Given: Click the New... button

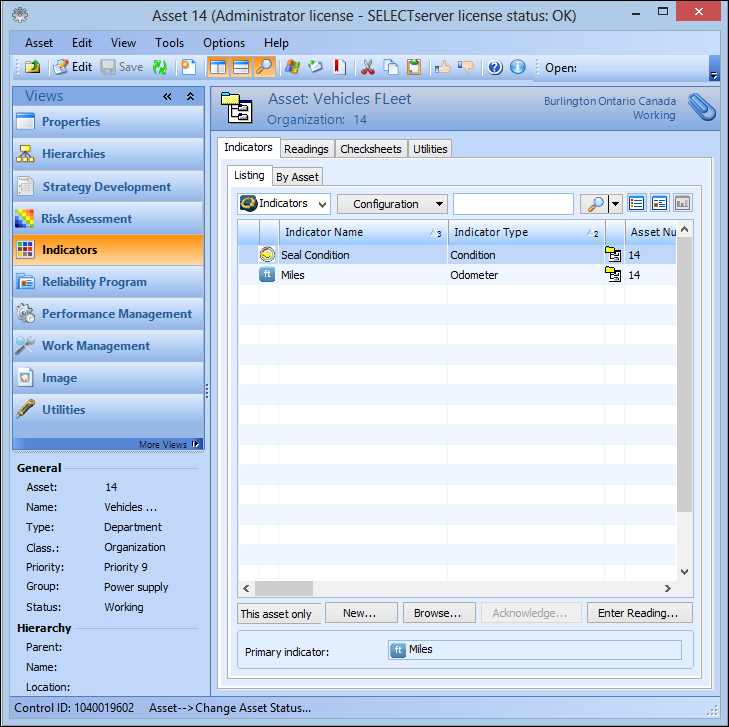Looking at the screenshot, I should tap(359, 613).
